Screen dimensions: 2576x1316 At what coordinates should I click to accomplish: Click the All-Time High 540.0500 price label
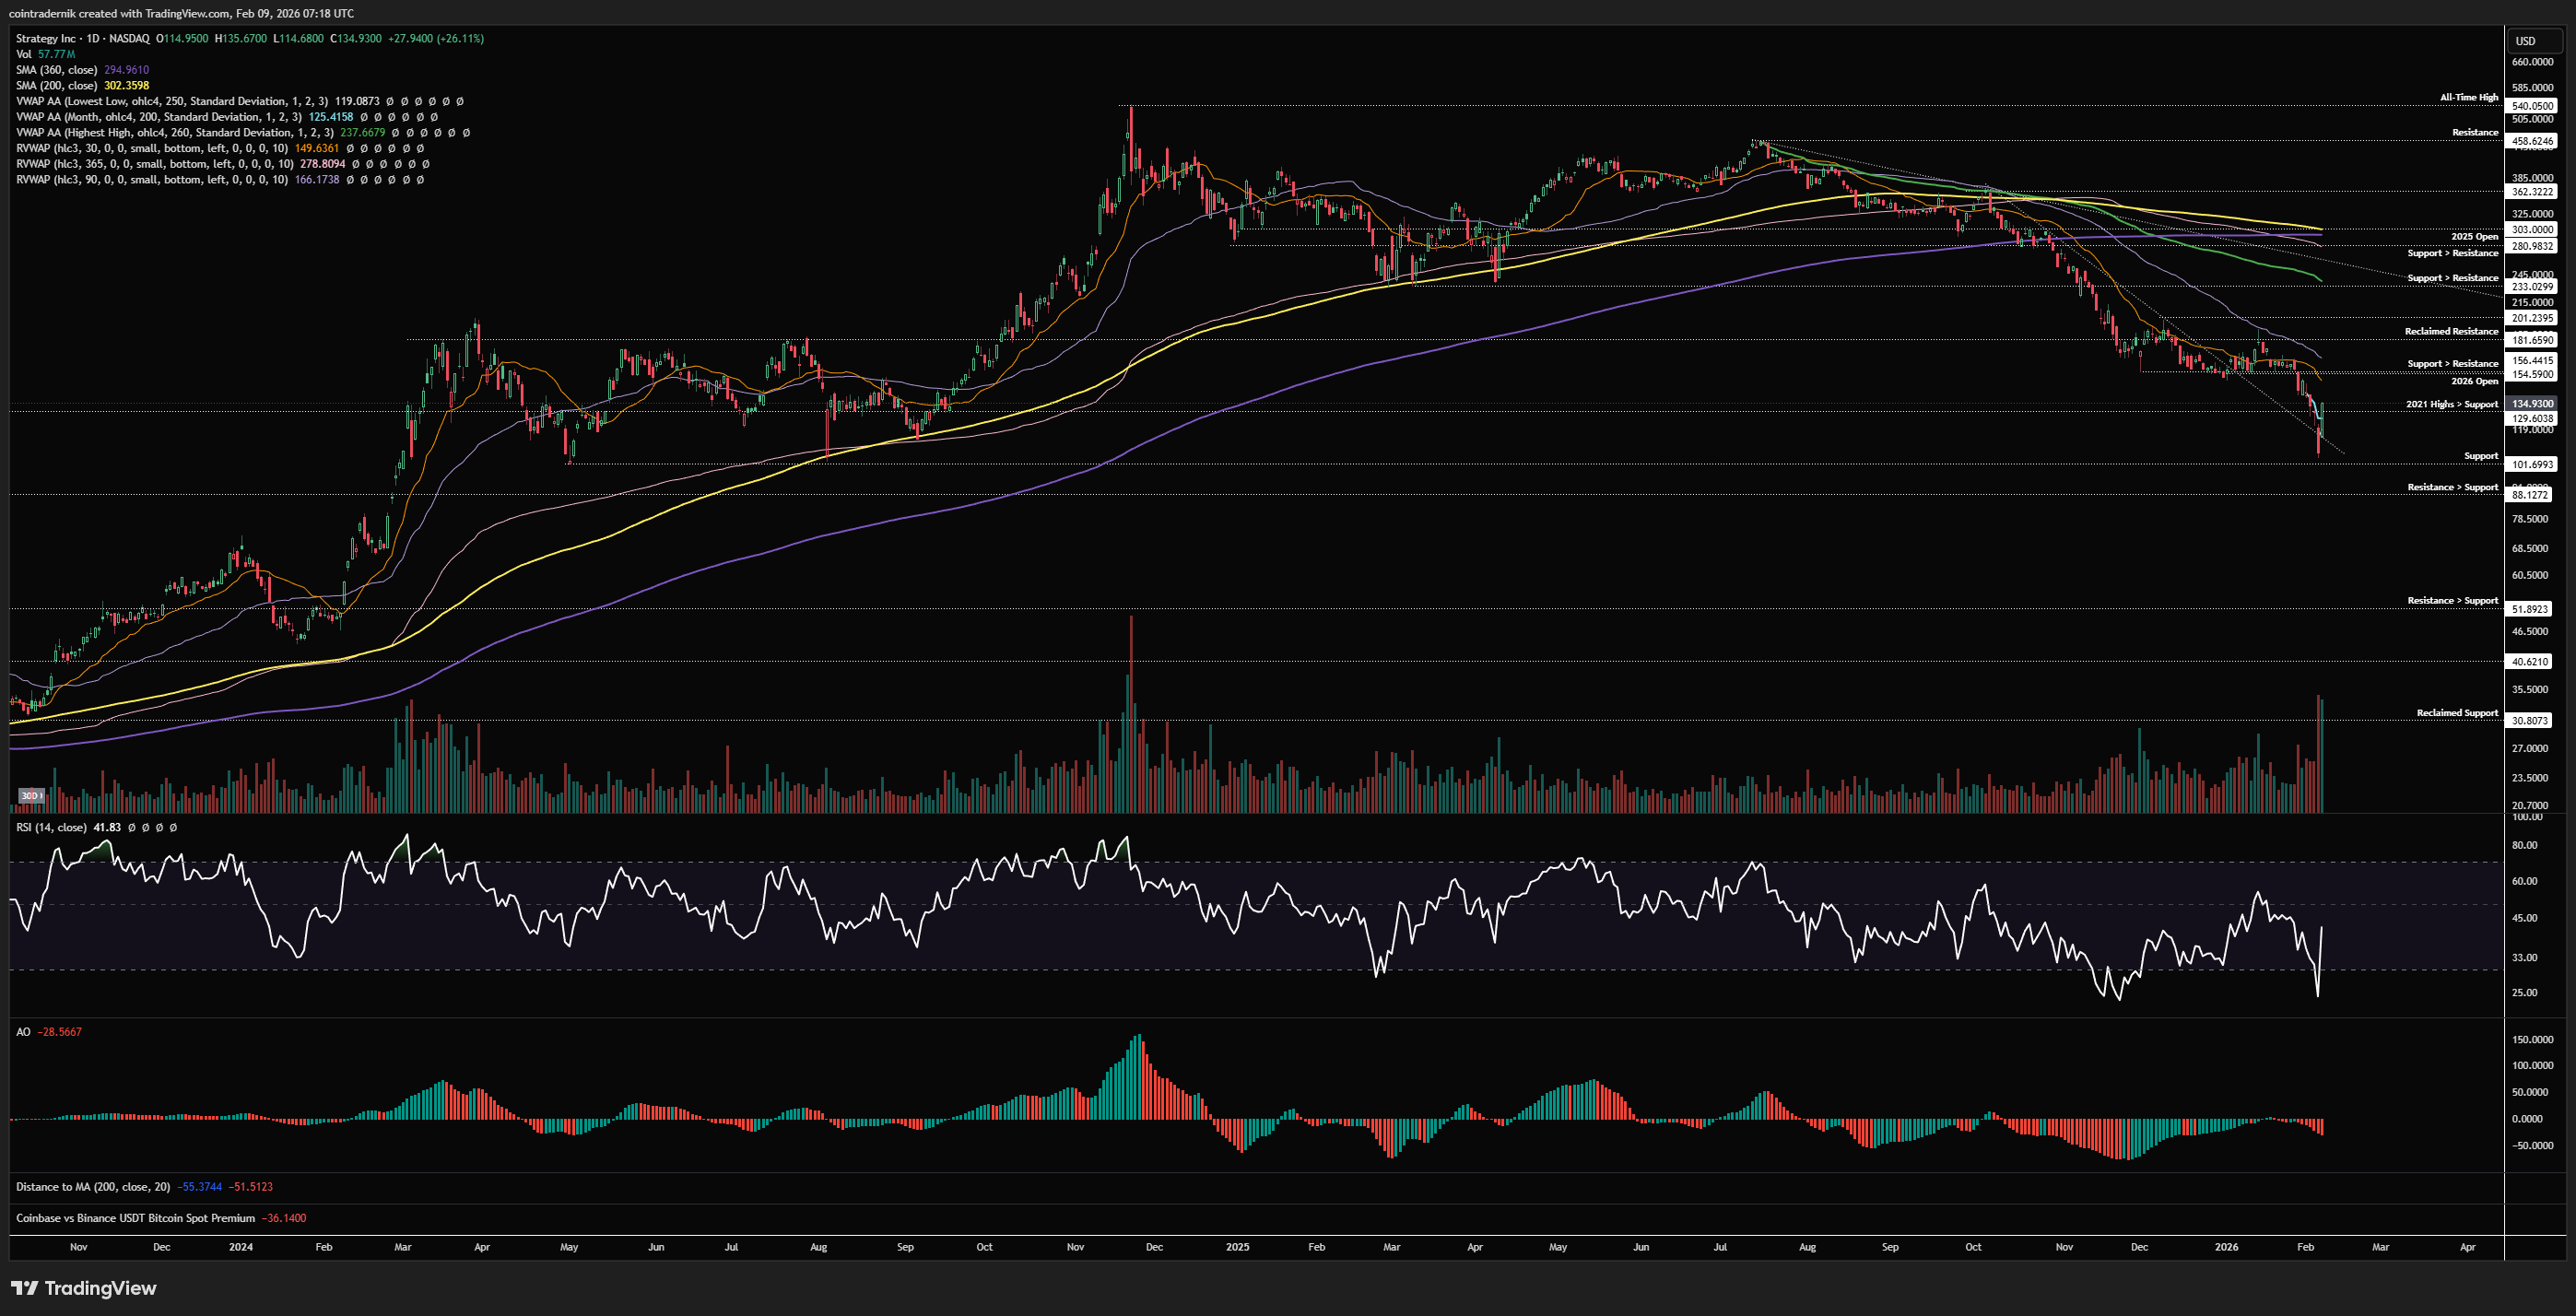coord(2532,106)
